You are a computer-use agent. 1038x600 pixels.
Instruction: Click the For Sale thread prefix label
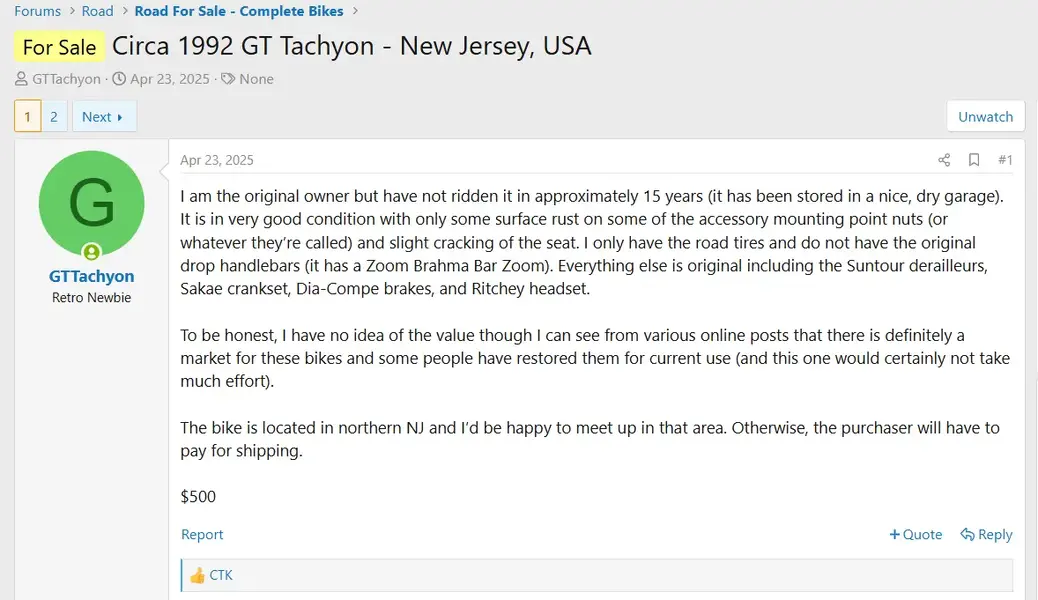pyautogui.click(x=59, y=47)
